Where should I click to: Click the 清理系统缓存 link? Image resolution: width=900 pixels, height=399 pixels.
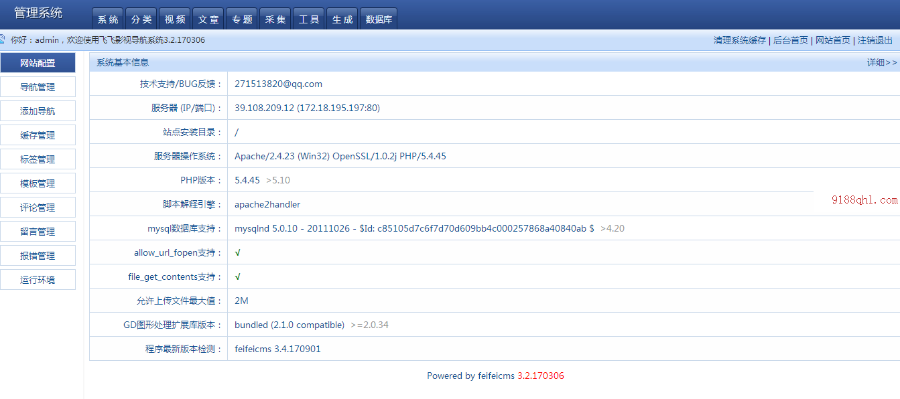click(x=739, y=40)
